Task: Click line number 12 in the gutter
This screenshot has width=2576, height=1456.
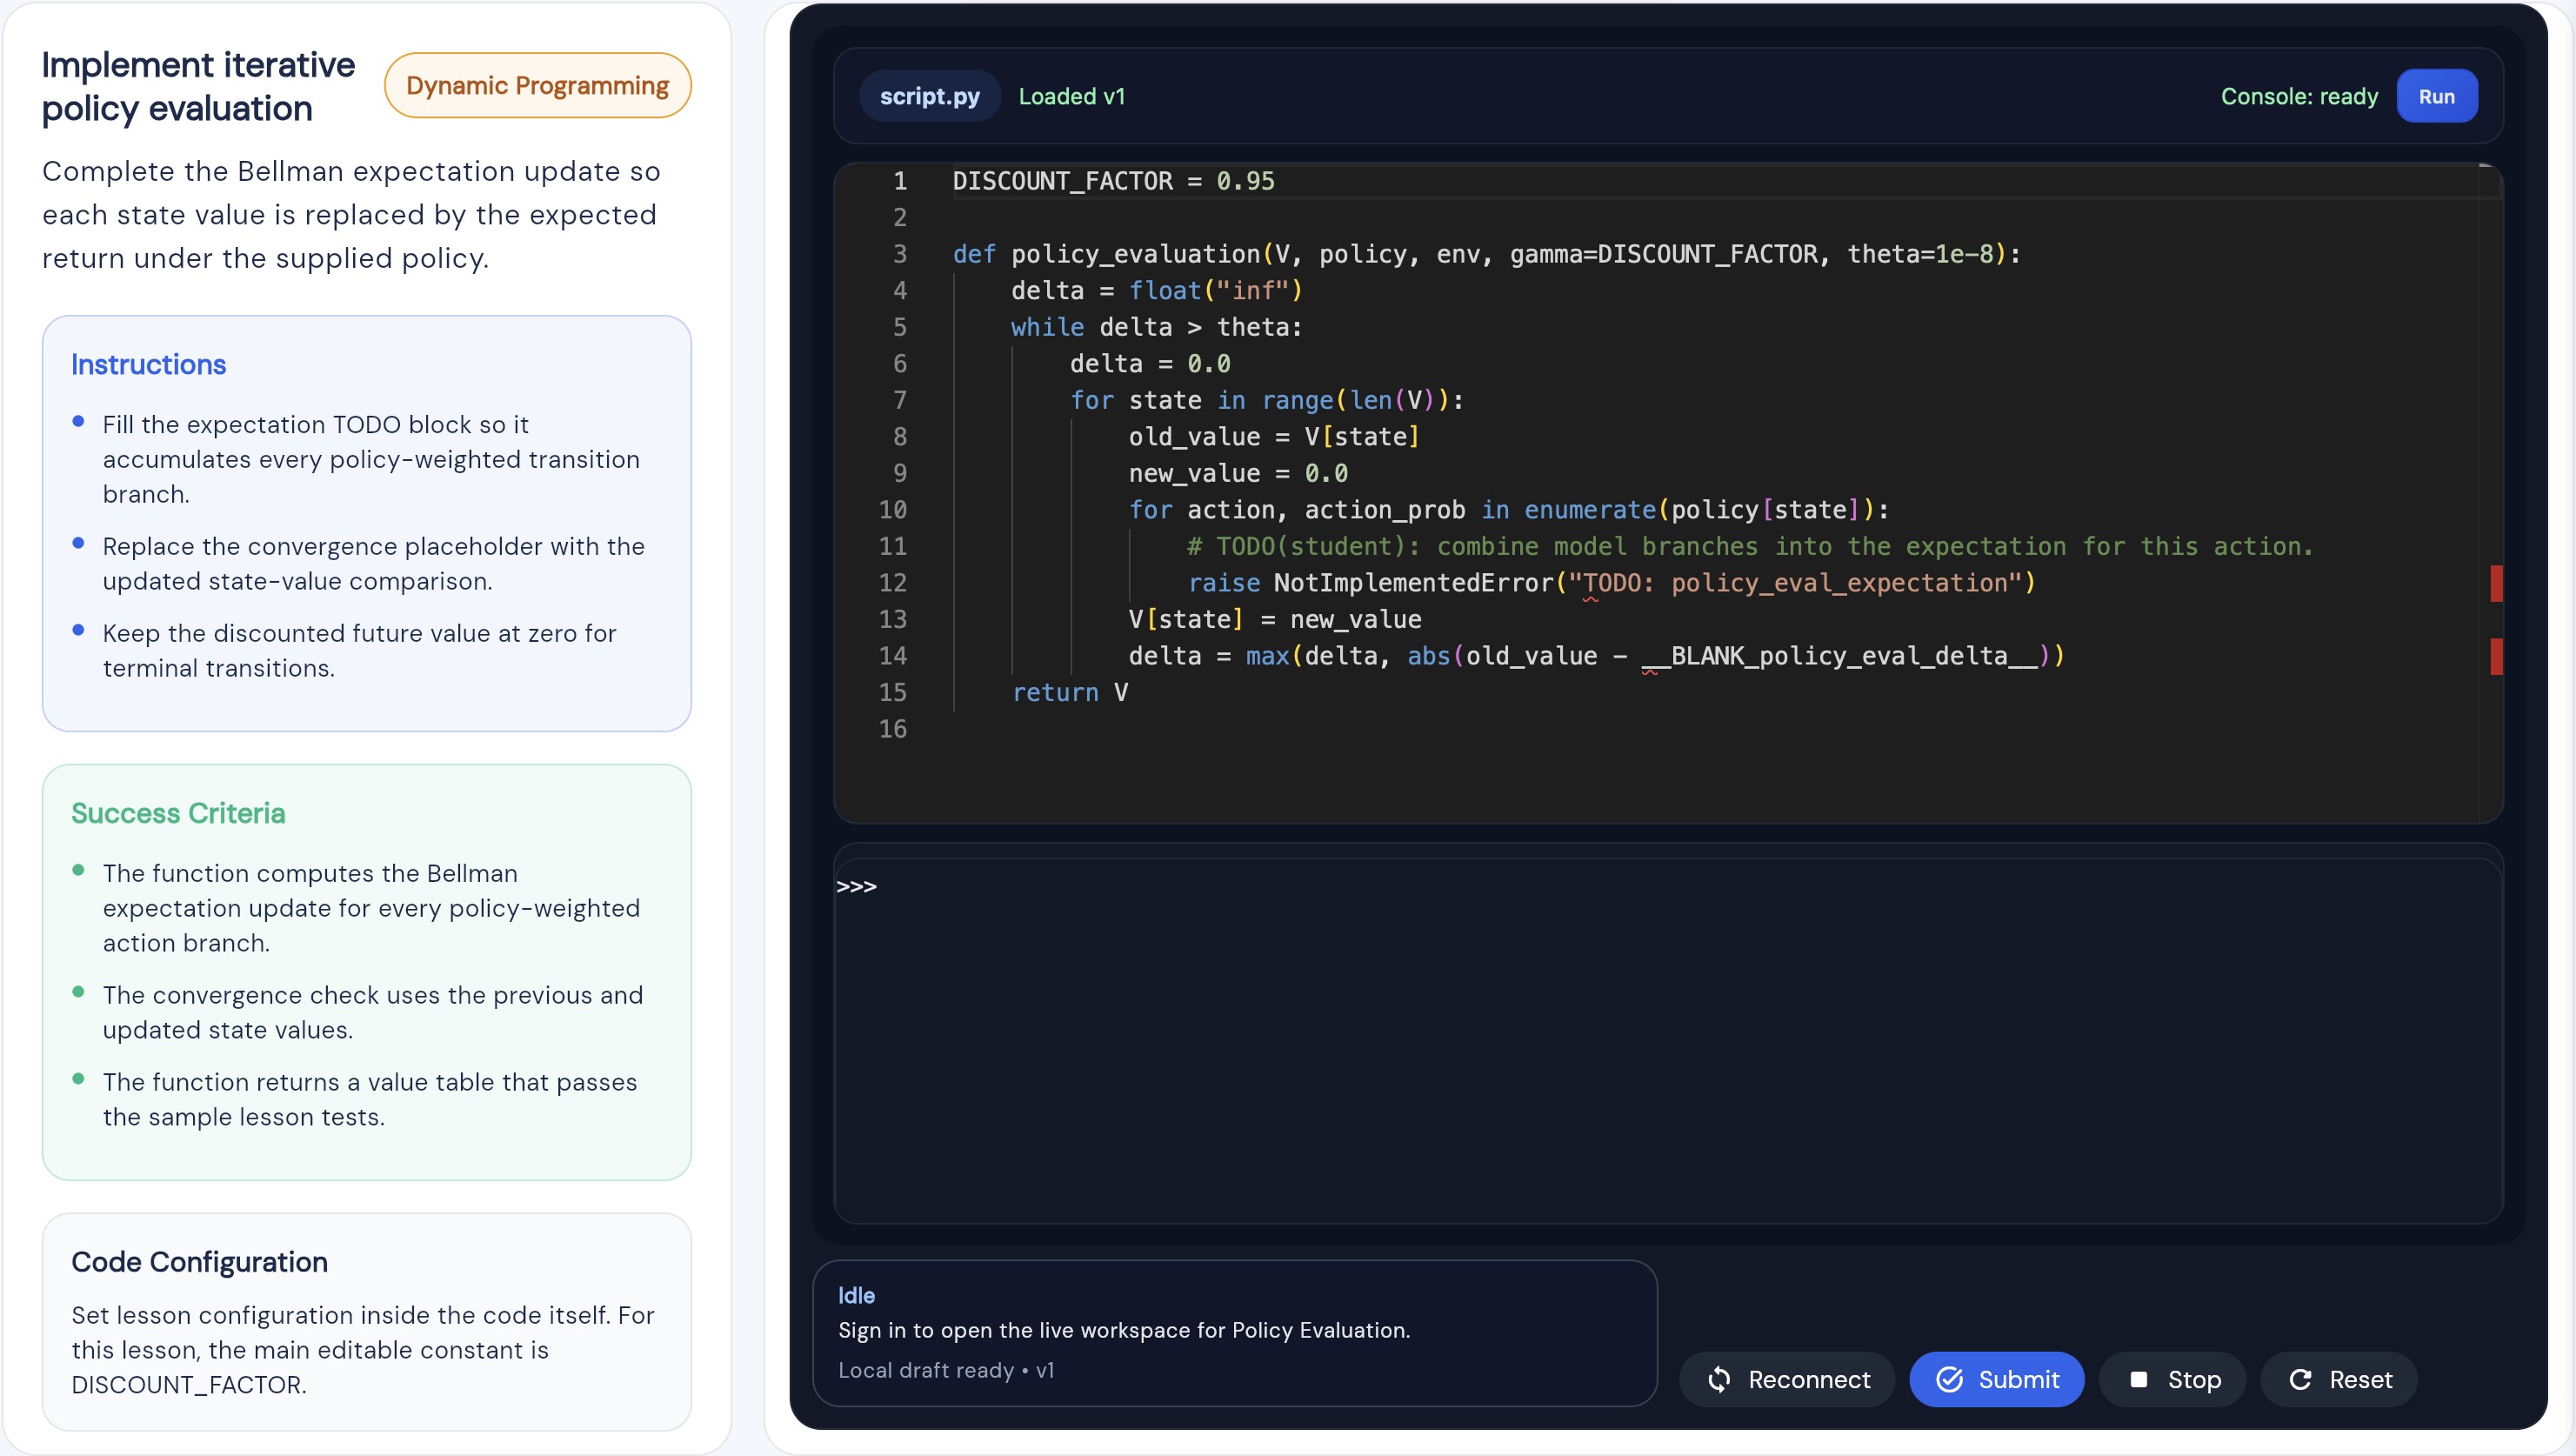Action: [893, 583]
